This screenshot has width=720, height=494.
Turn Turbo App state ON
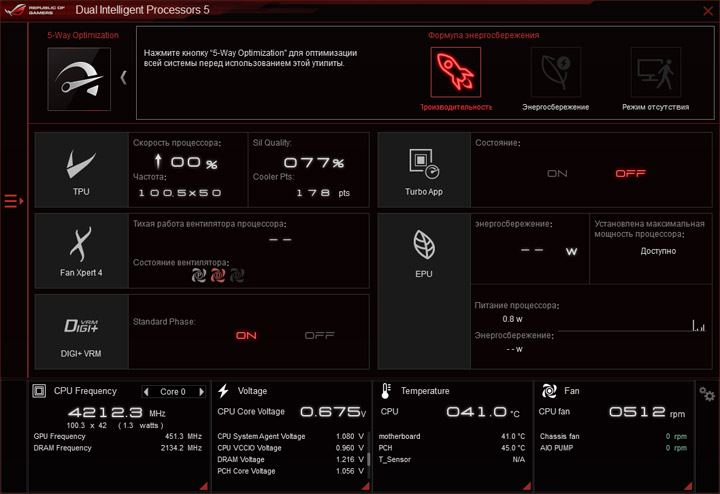[x=557, y=174]
